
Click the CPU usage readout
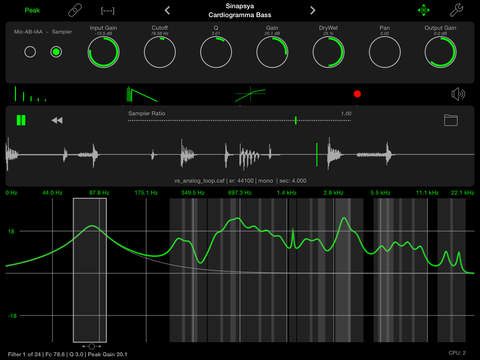click(457, 353)
